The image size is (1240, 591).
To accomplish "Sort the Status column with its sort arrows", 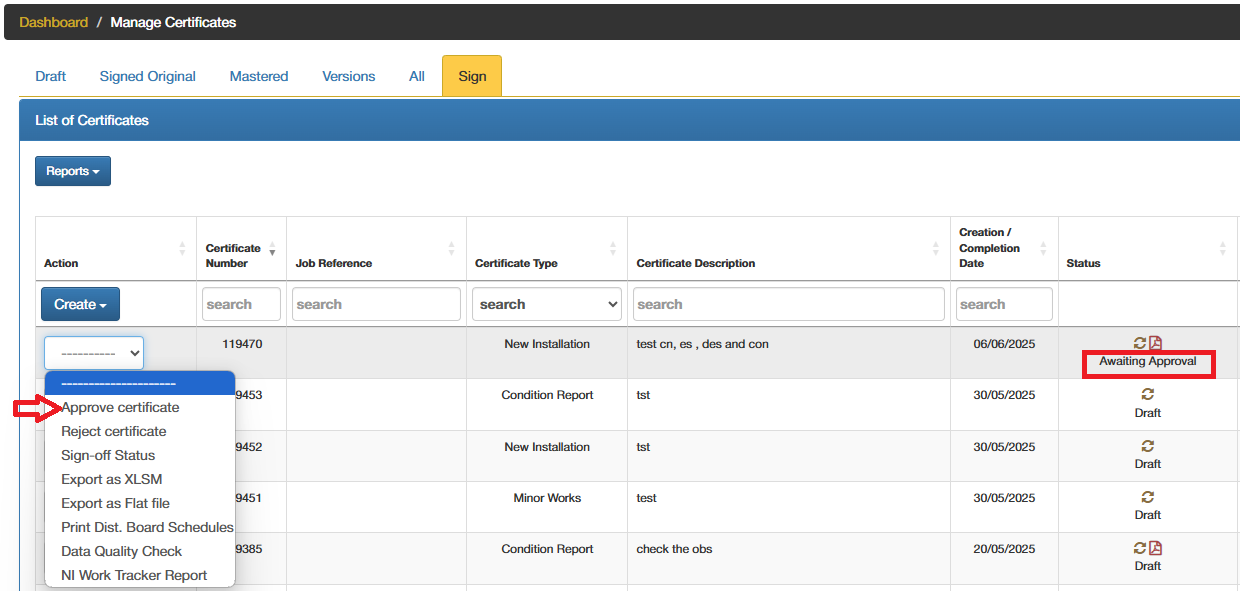I will (x=1222, y=247).
